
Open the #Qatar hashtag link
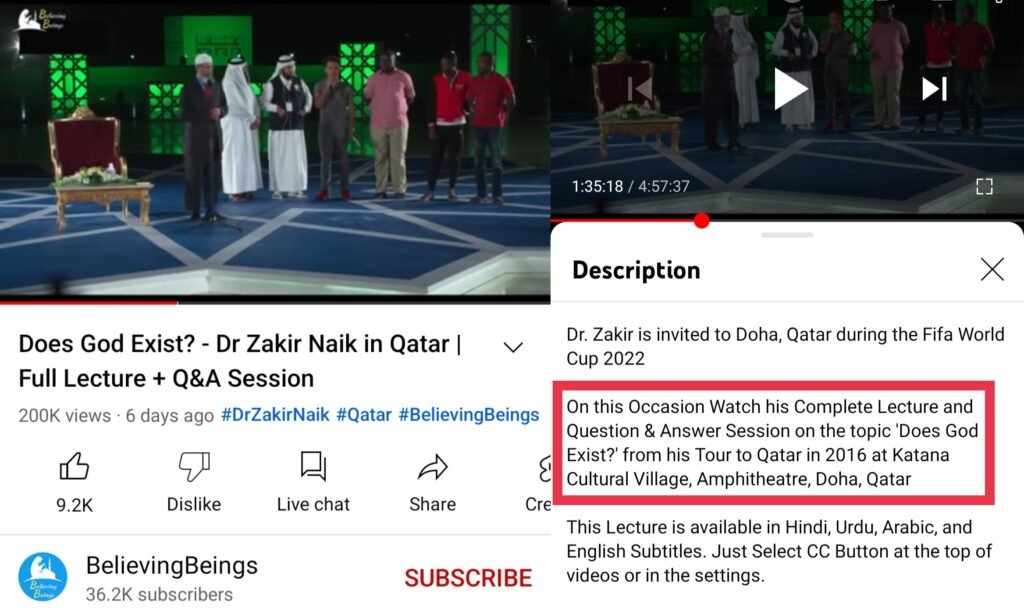pyautogui.click(x=364, y=415)
